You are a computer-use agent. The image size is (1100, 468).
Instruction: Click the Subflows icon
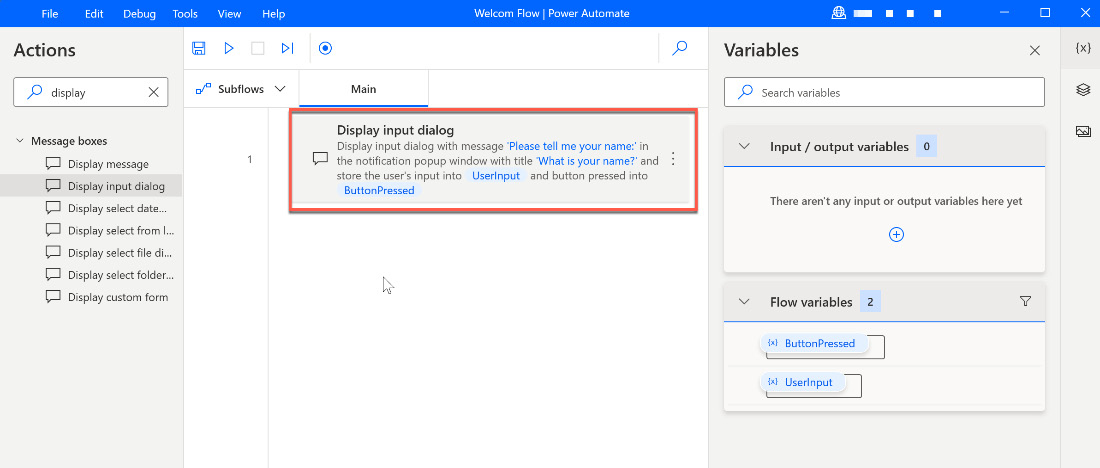(x=203, y=89)
